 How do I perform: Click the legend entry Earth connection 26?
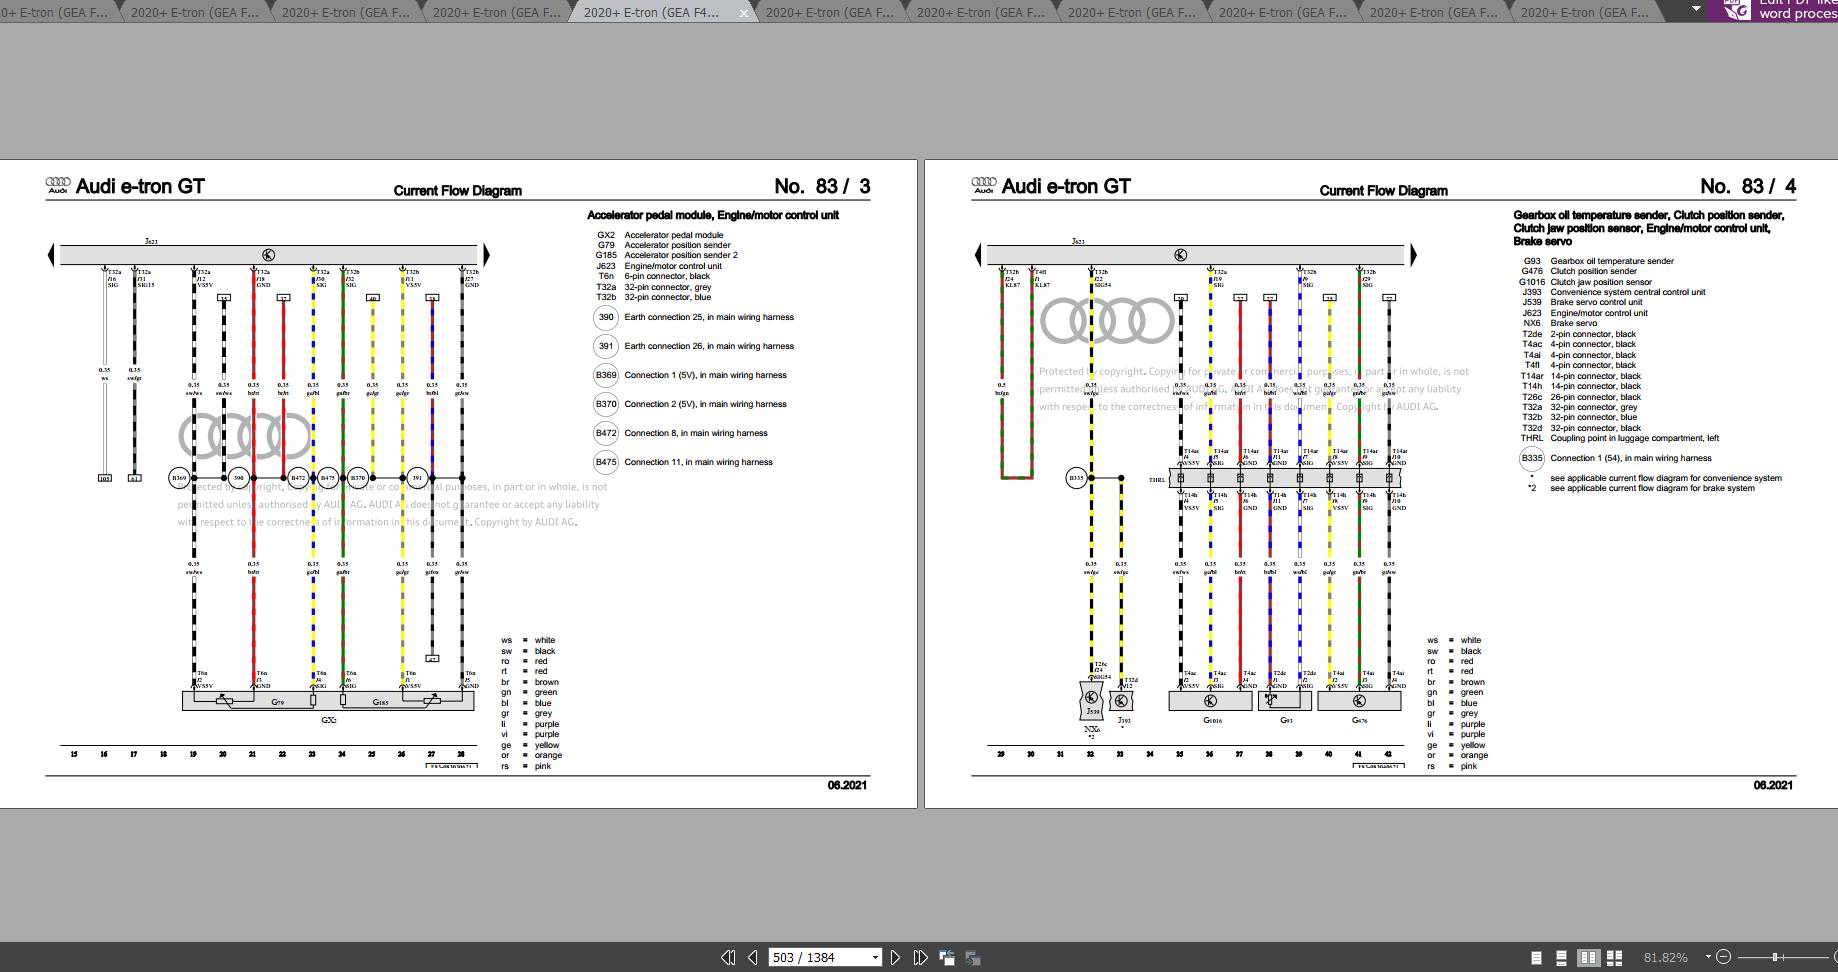(x=709, y=346)
